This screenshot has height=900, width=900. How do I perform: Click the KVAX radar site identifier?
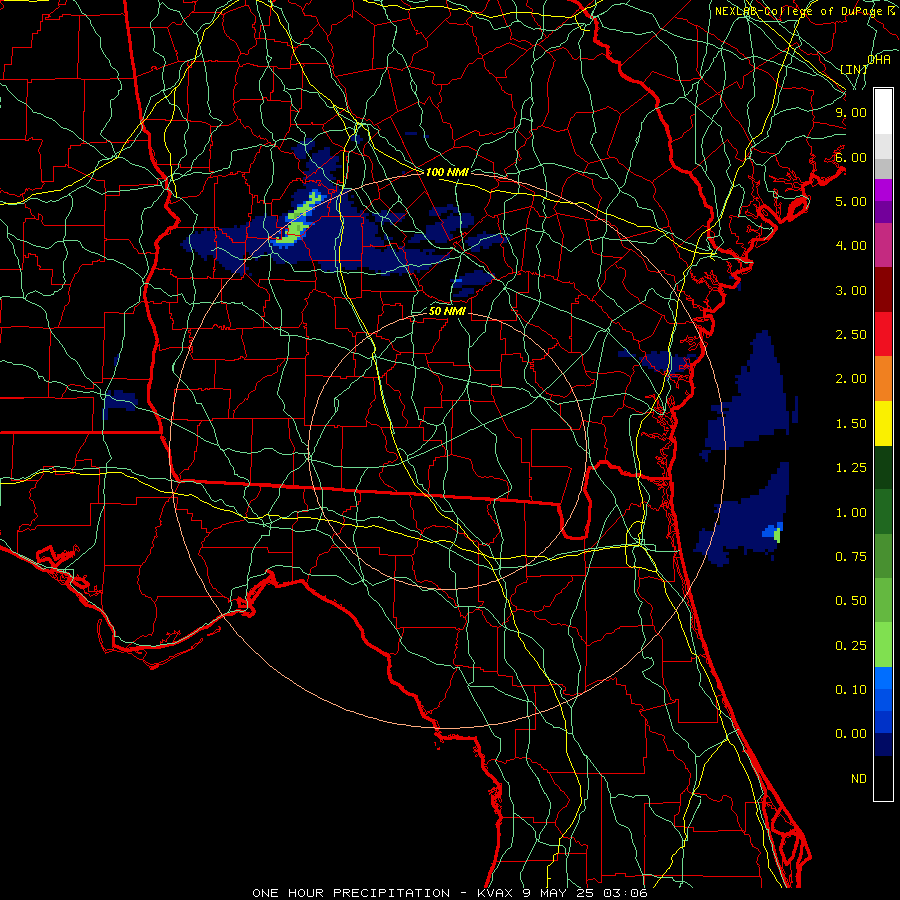[x=496, y=893]
